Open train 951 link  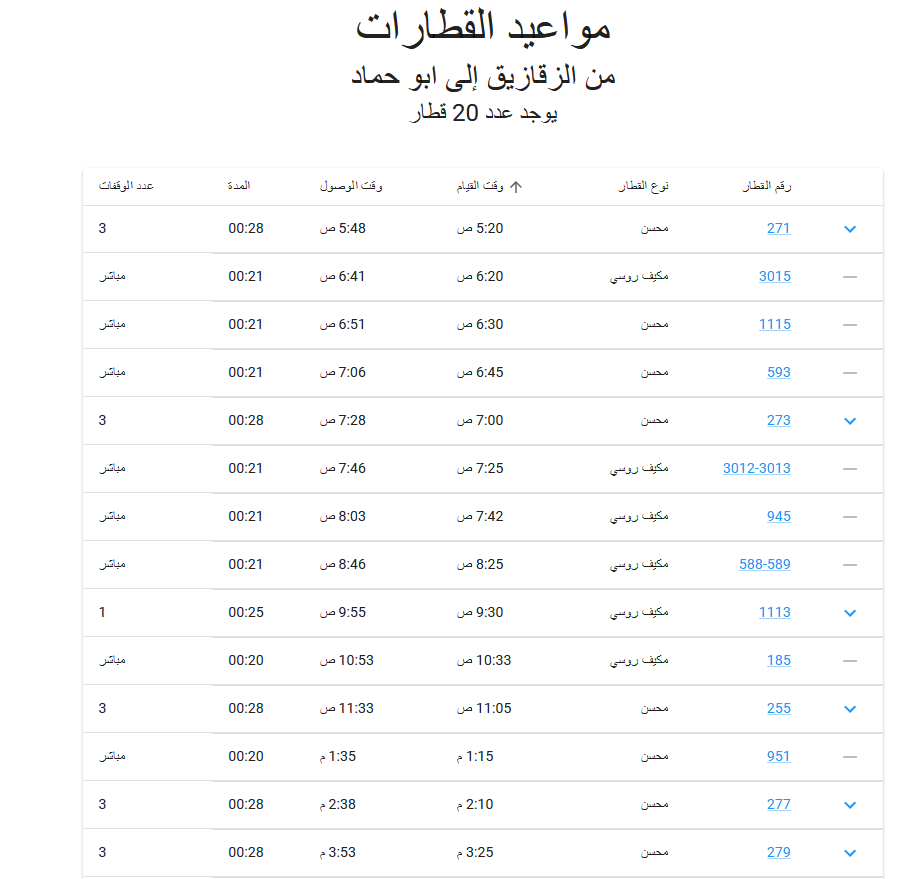click(779, 757)
